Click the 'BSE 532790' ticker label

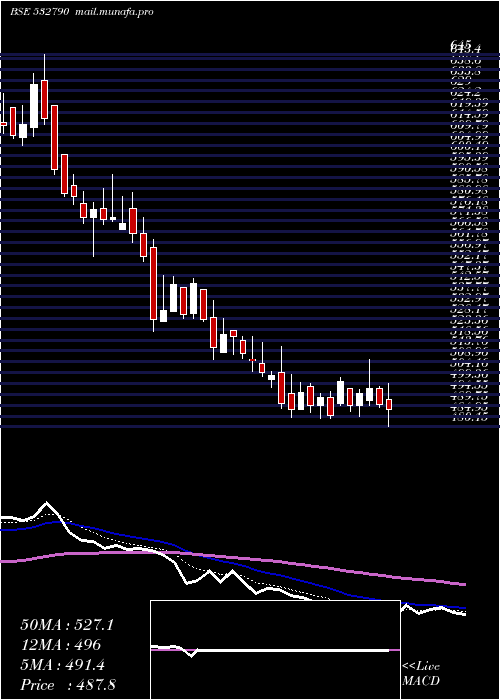coord(39,12)
